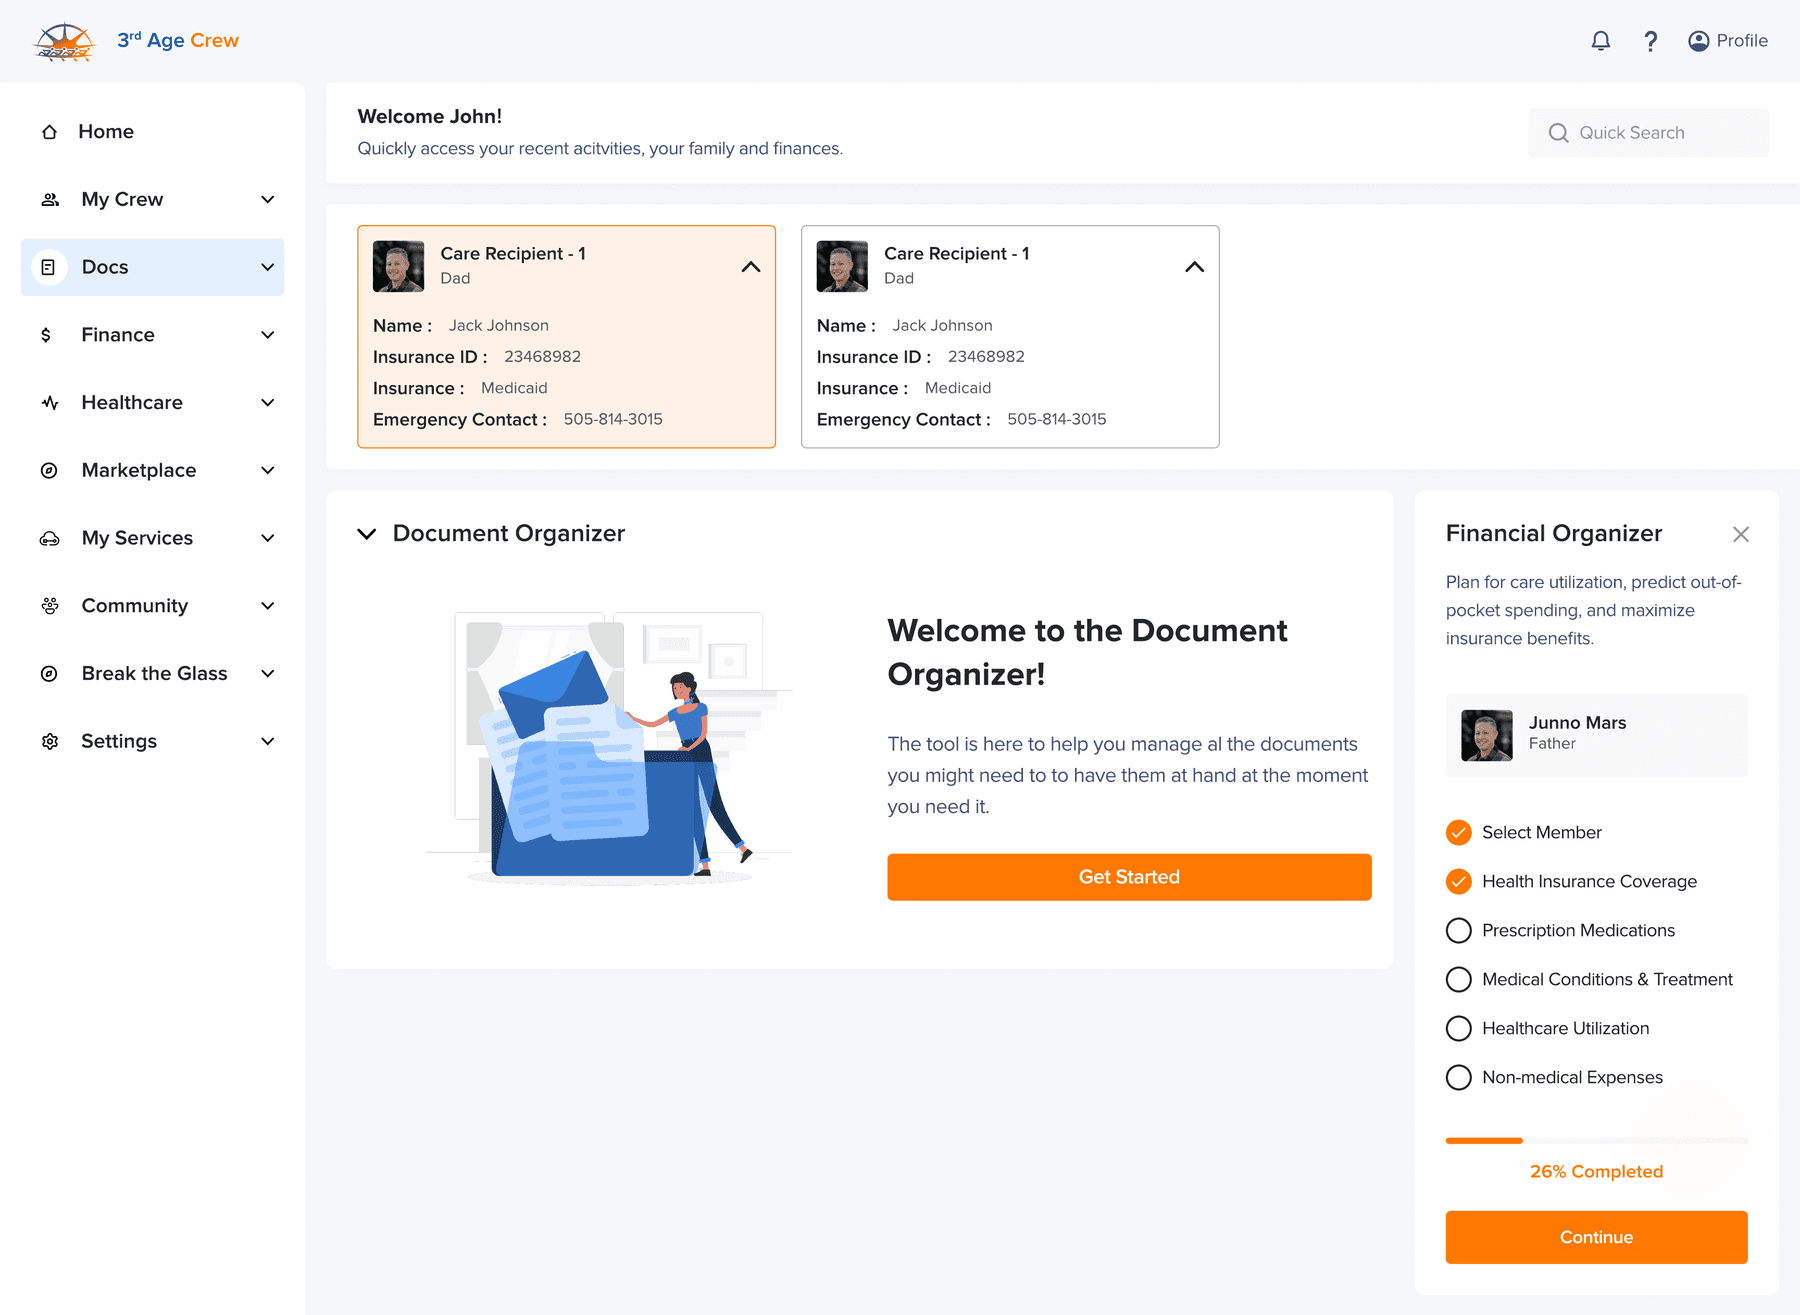
Task: Close the Financial Organizer panel
Action: click(1741, 534)
